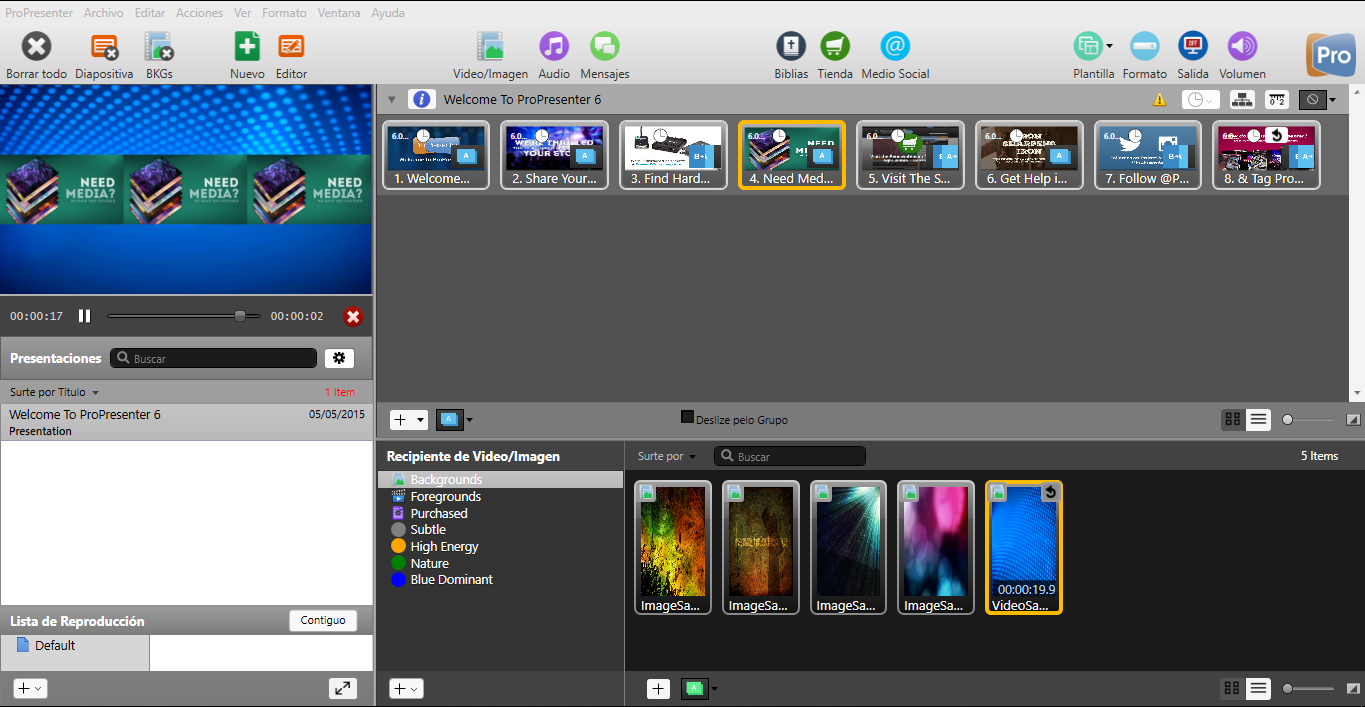This screenshot has width=1365, height=707.
Task: Open the timer clock dropdown
Action: [1201, 100]
